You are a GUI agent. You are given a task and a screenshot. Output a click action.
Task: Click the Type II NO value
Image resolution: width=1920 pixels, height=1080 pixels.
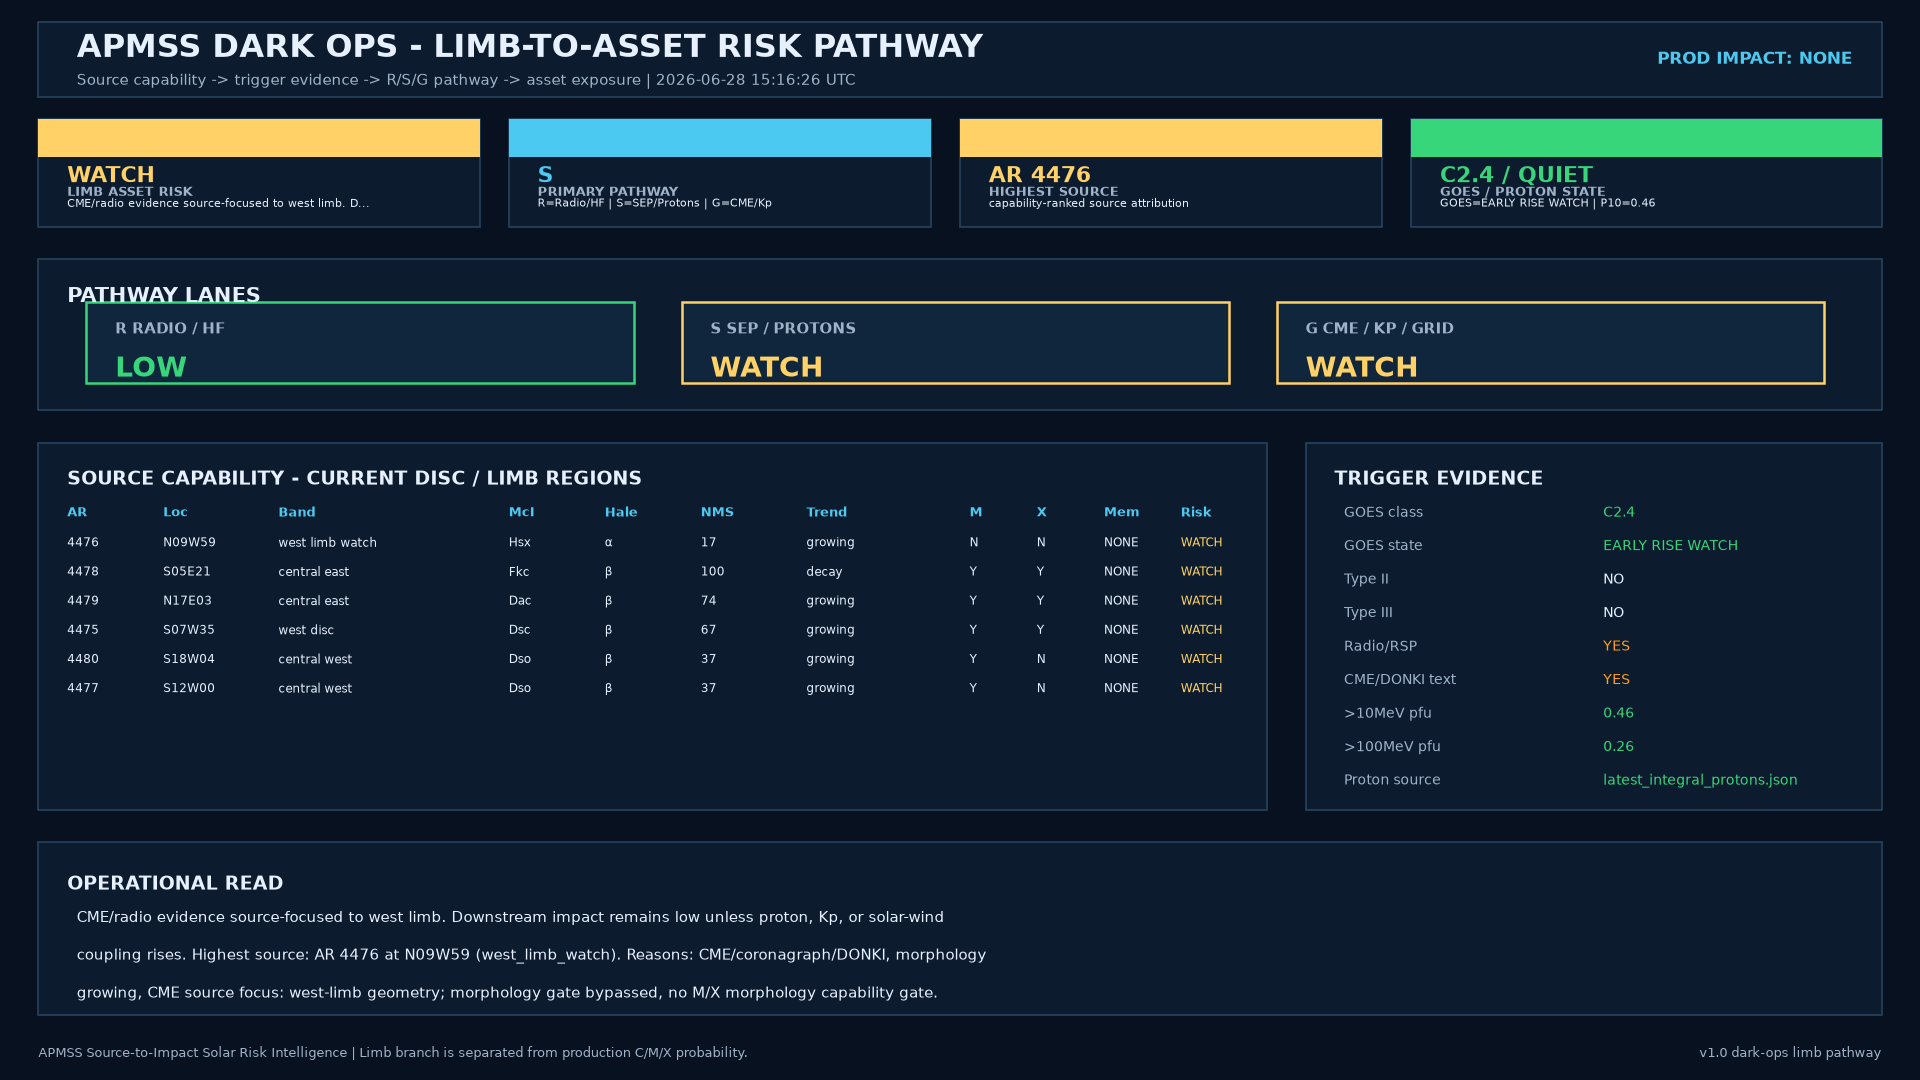[x=1613, y=579]
